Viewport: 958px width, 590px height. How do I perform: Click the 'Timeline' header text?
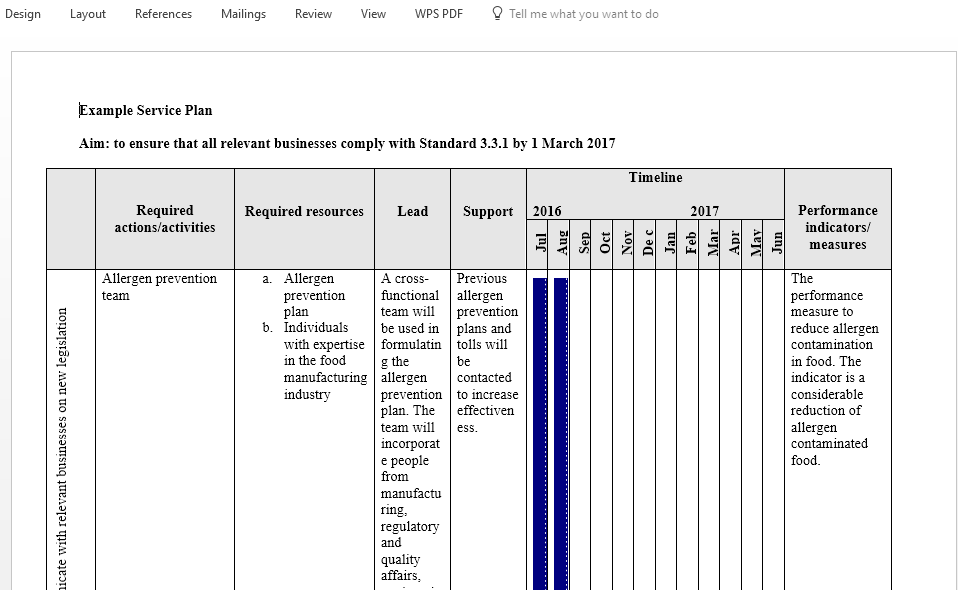tap(656, 178)
